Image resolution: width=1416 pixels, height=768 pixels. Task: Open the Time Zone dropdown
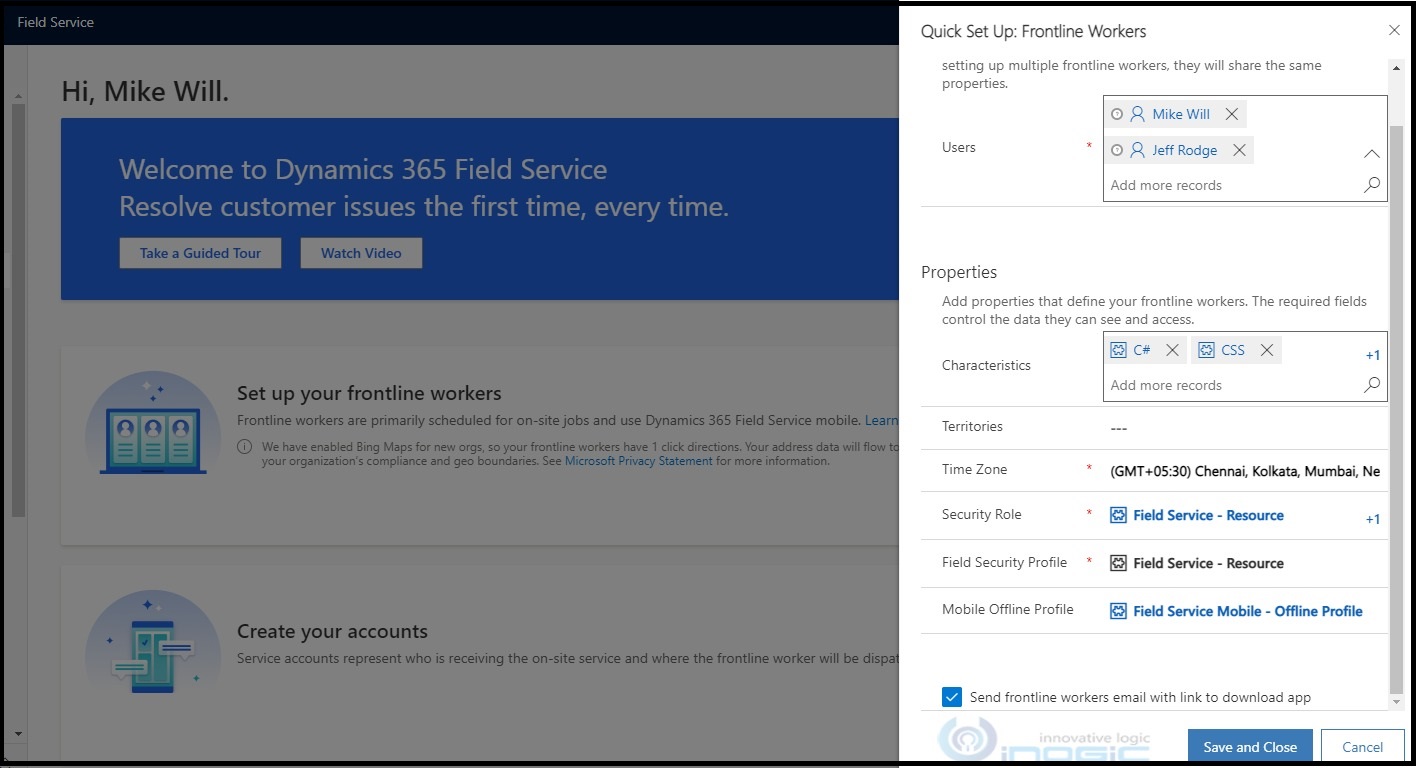1245,471
